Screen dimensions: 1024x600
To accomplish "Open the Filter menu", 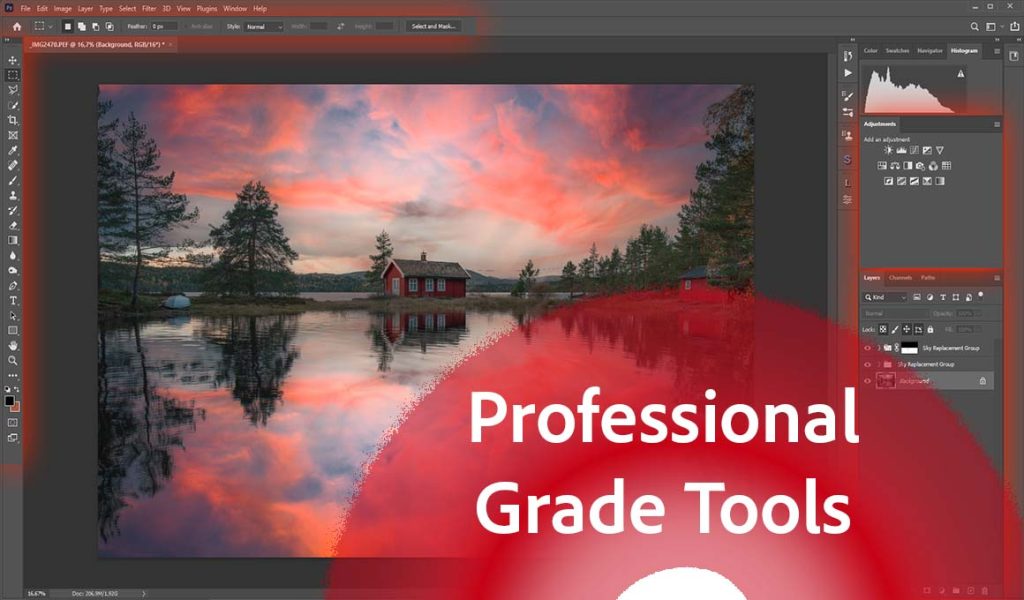I will (x=149, y=8).
